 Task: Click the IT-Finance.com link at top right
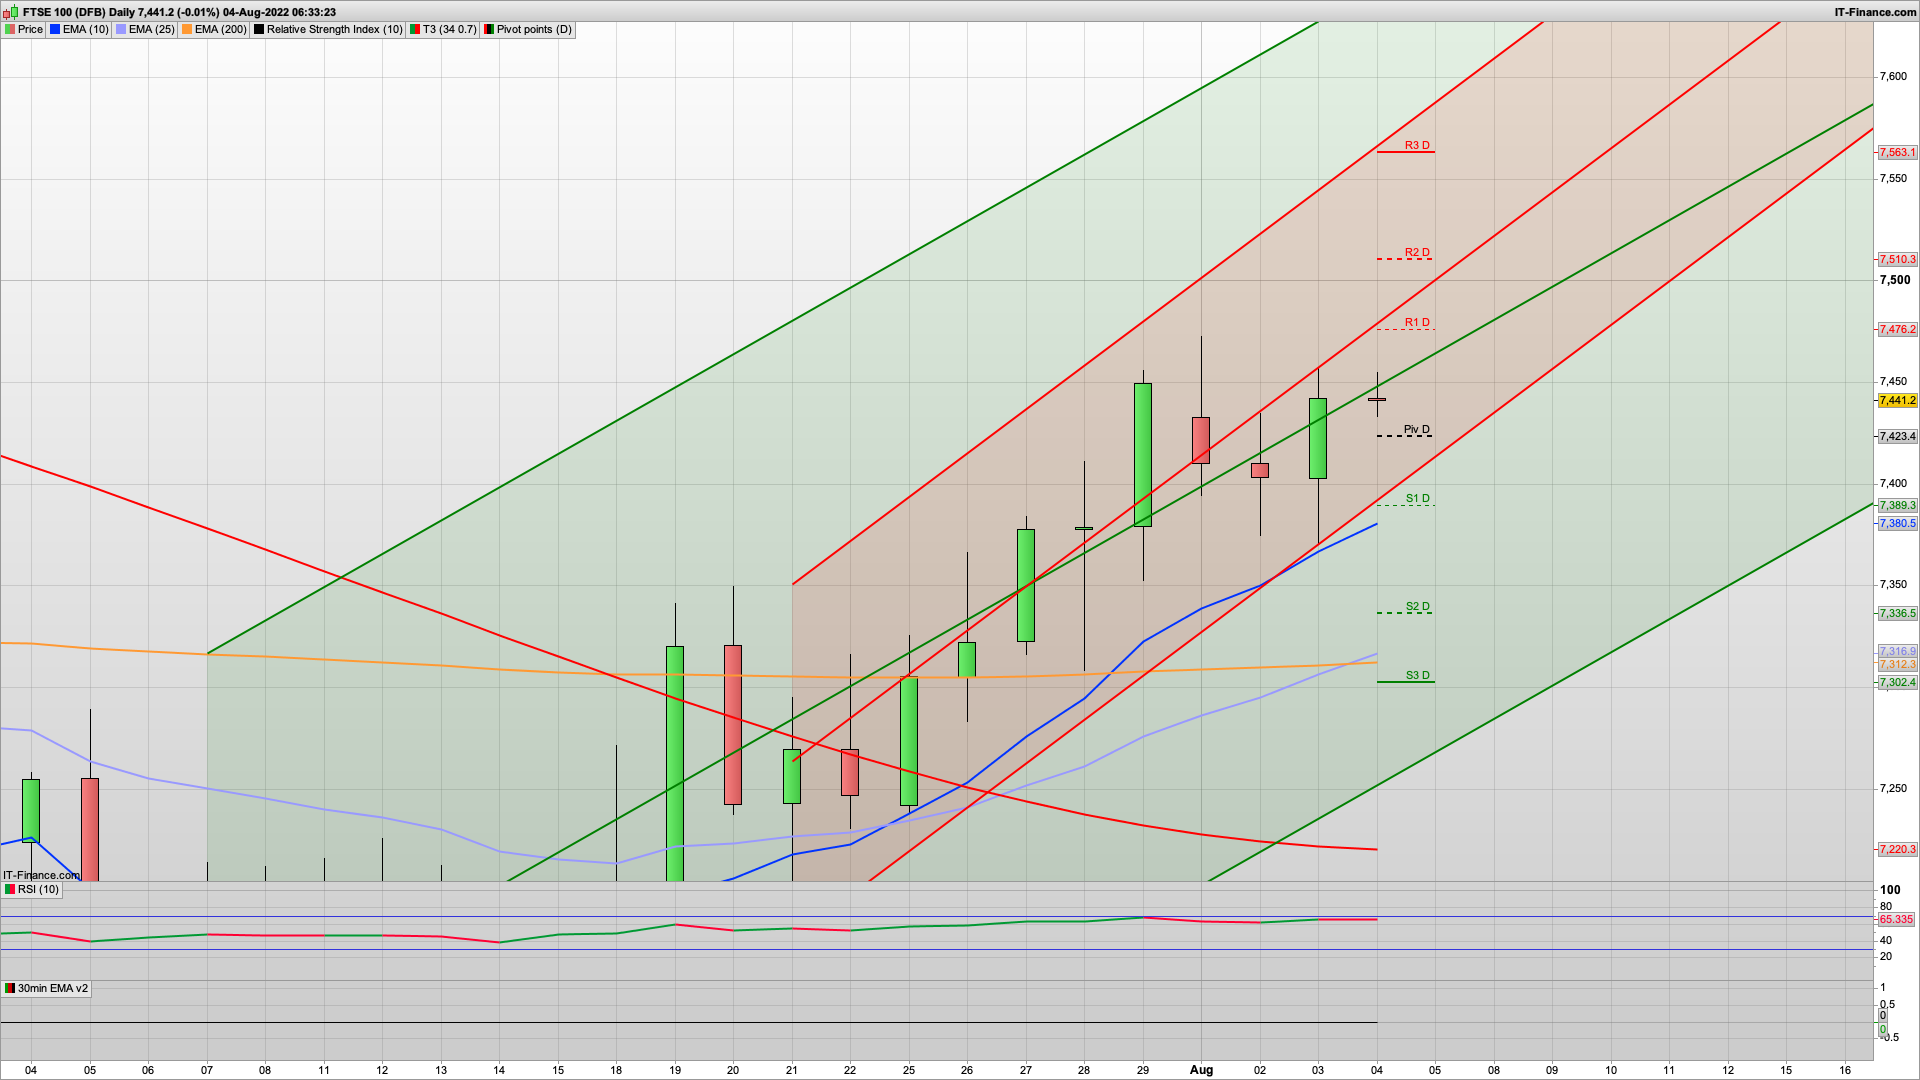pyautogui.click(x=1874, y=12)
